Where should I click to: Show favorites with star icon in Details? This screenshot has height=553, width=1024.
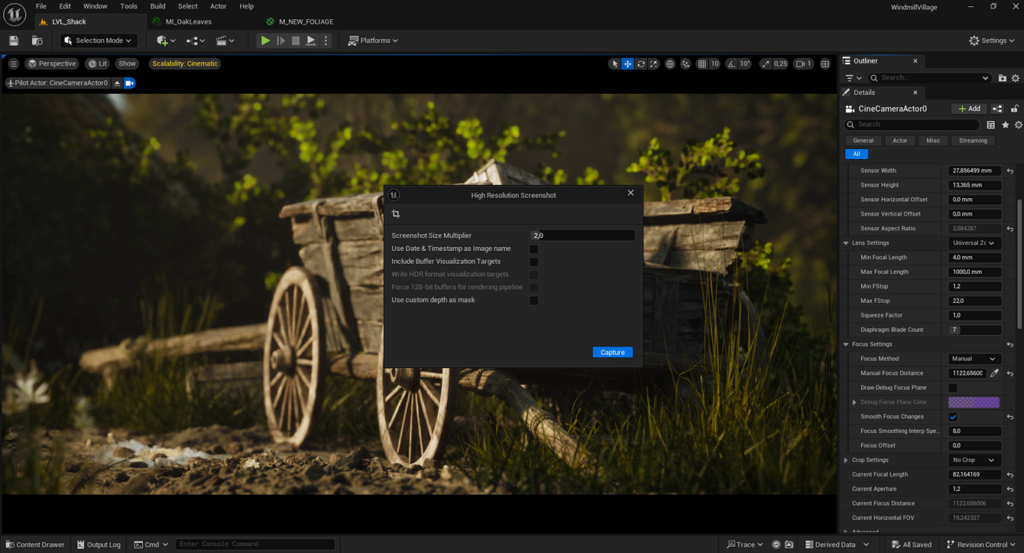(x=1005, y=125)
